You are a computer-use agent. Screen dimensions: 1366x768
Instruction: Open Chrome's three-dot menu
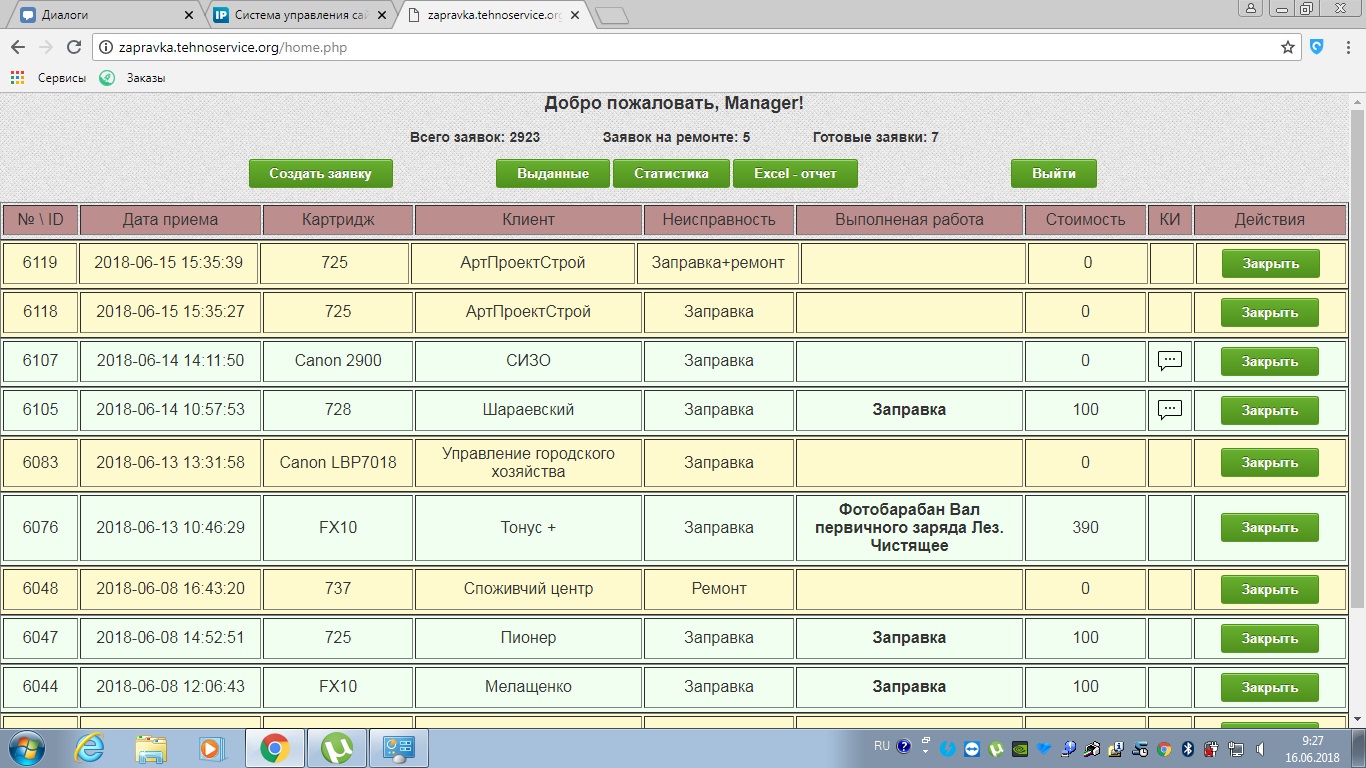point(1347,47)
